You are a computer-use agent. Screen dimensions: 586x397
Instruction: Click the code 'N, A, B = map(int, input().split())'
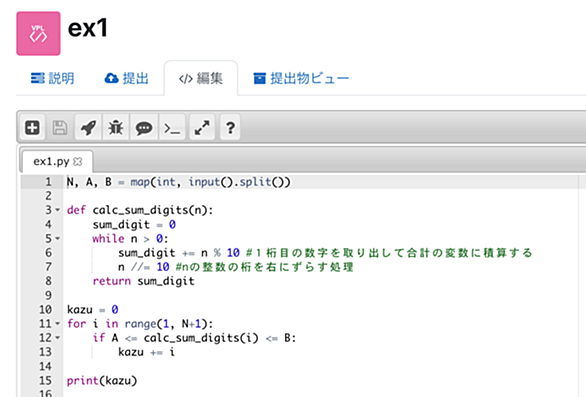pos(178,182)
